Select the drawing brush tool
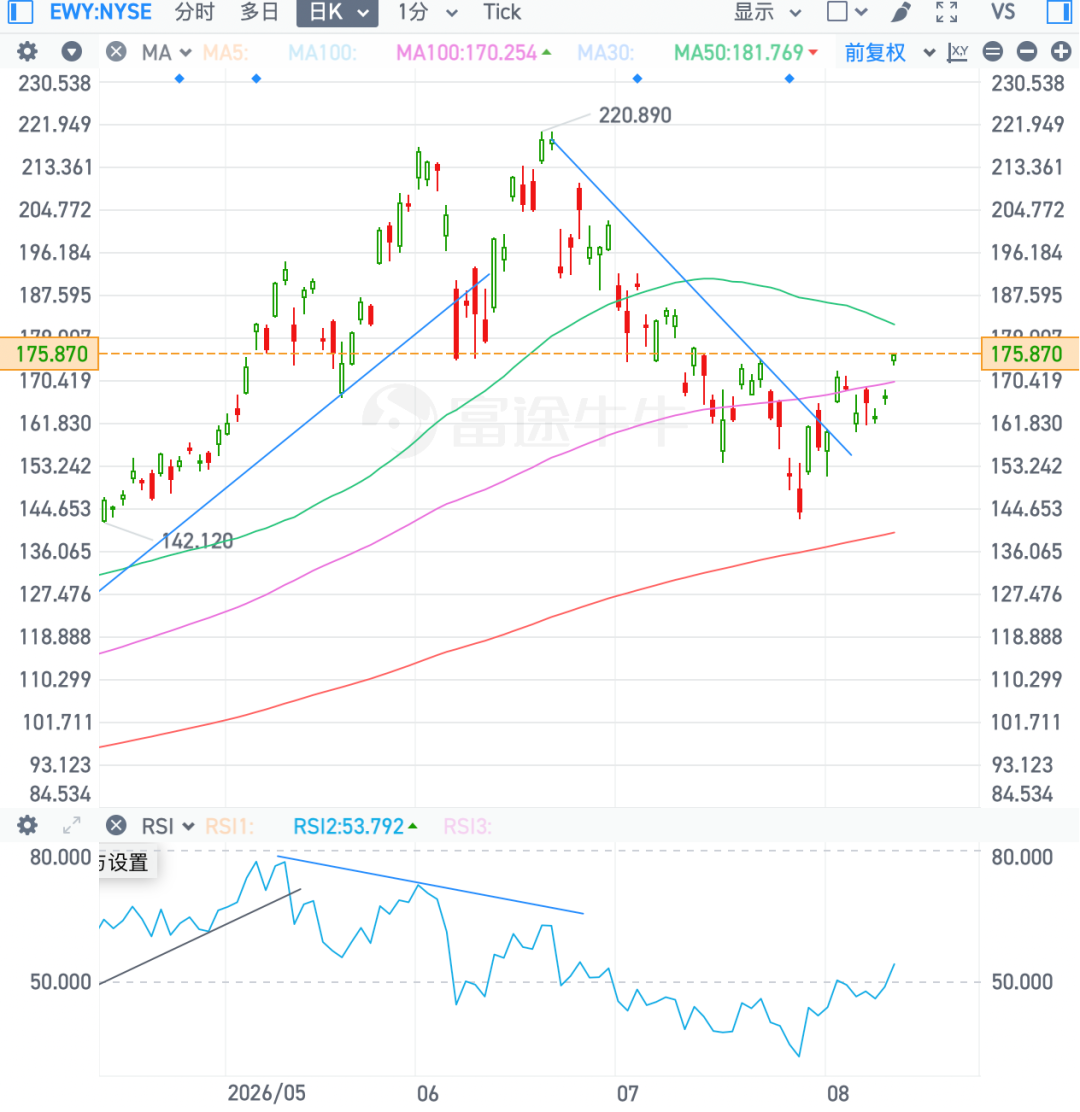The width and height of the screenshot is (1080, 1112). click(901, 12)
